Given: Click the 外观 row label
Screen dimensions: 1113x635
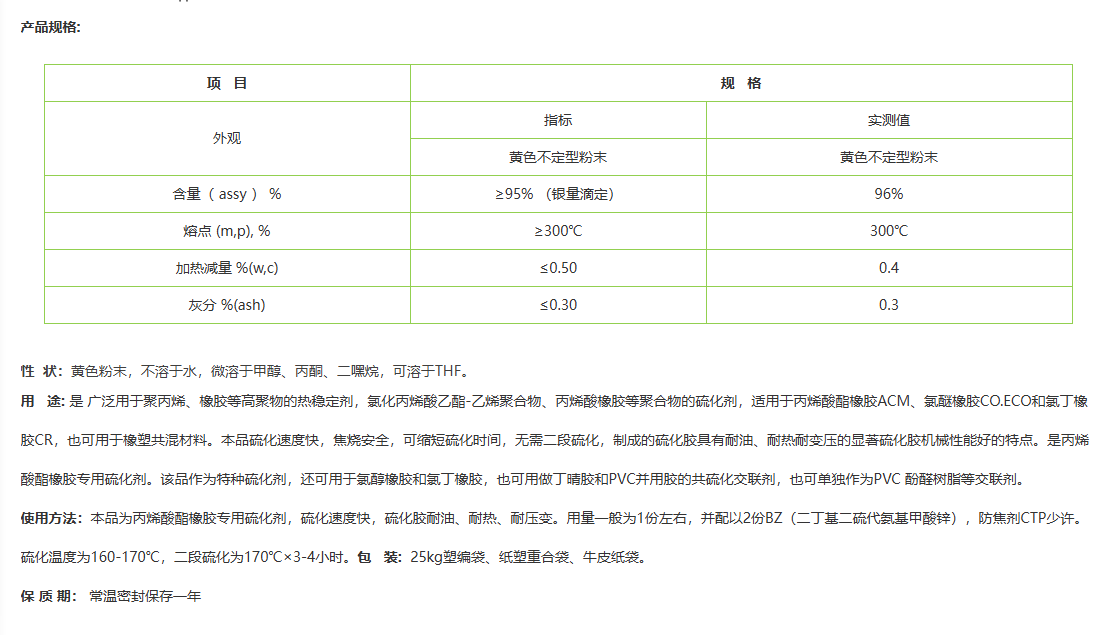Looking at the screenshot, I should [x=227, y=138].
